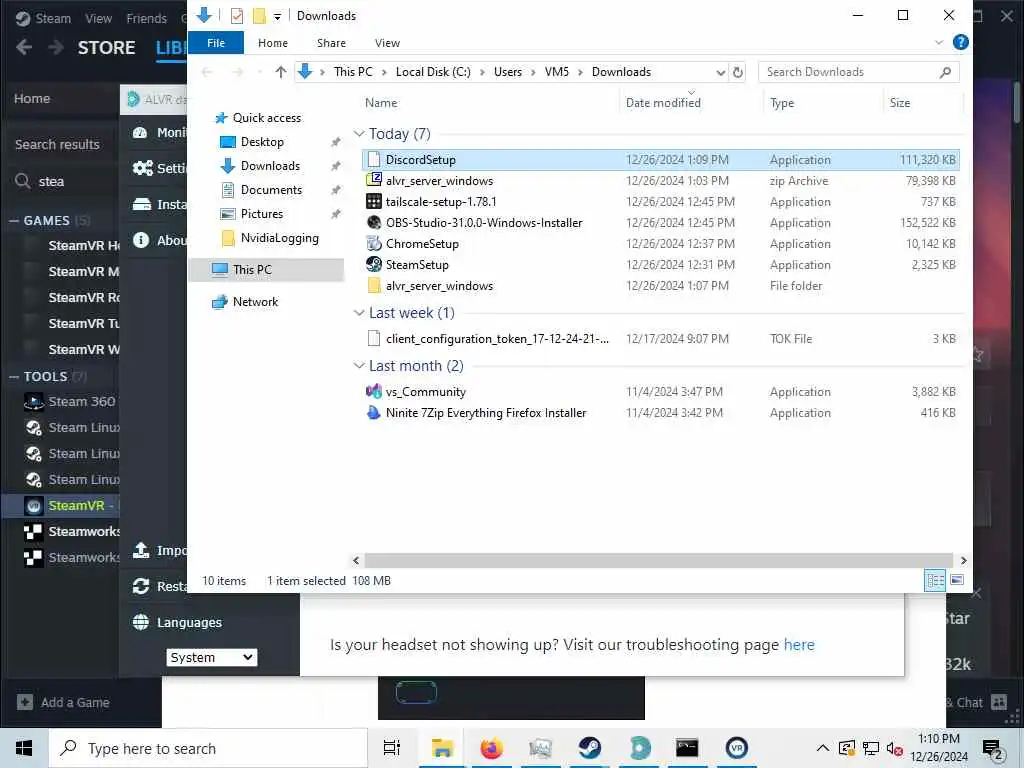This screenshot has width=1024, height=768.
Task: Sort by Size column header
Action: click(x=899, y=103)
